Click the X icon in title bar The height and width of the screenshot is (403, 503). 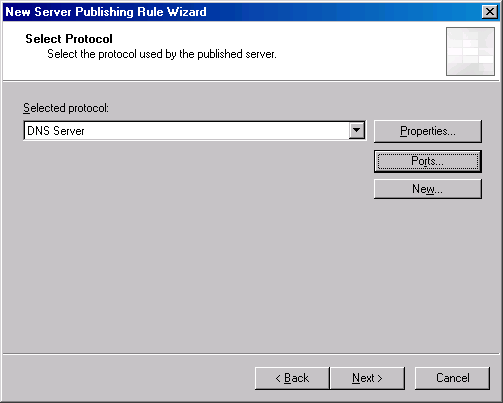(489, 12)
